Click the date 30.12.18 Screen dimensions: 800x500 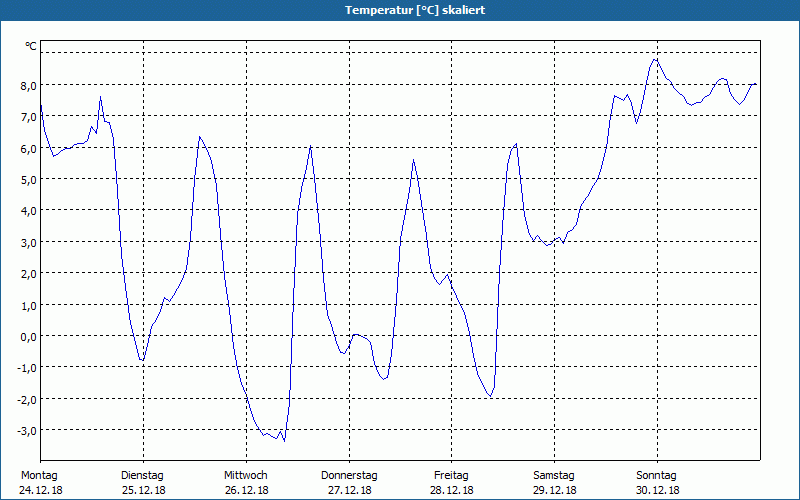[658, 490]
